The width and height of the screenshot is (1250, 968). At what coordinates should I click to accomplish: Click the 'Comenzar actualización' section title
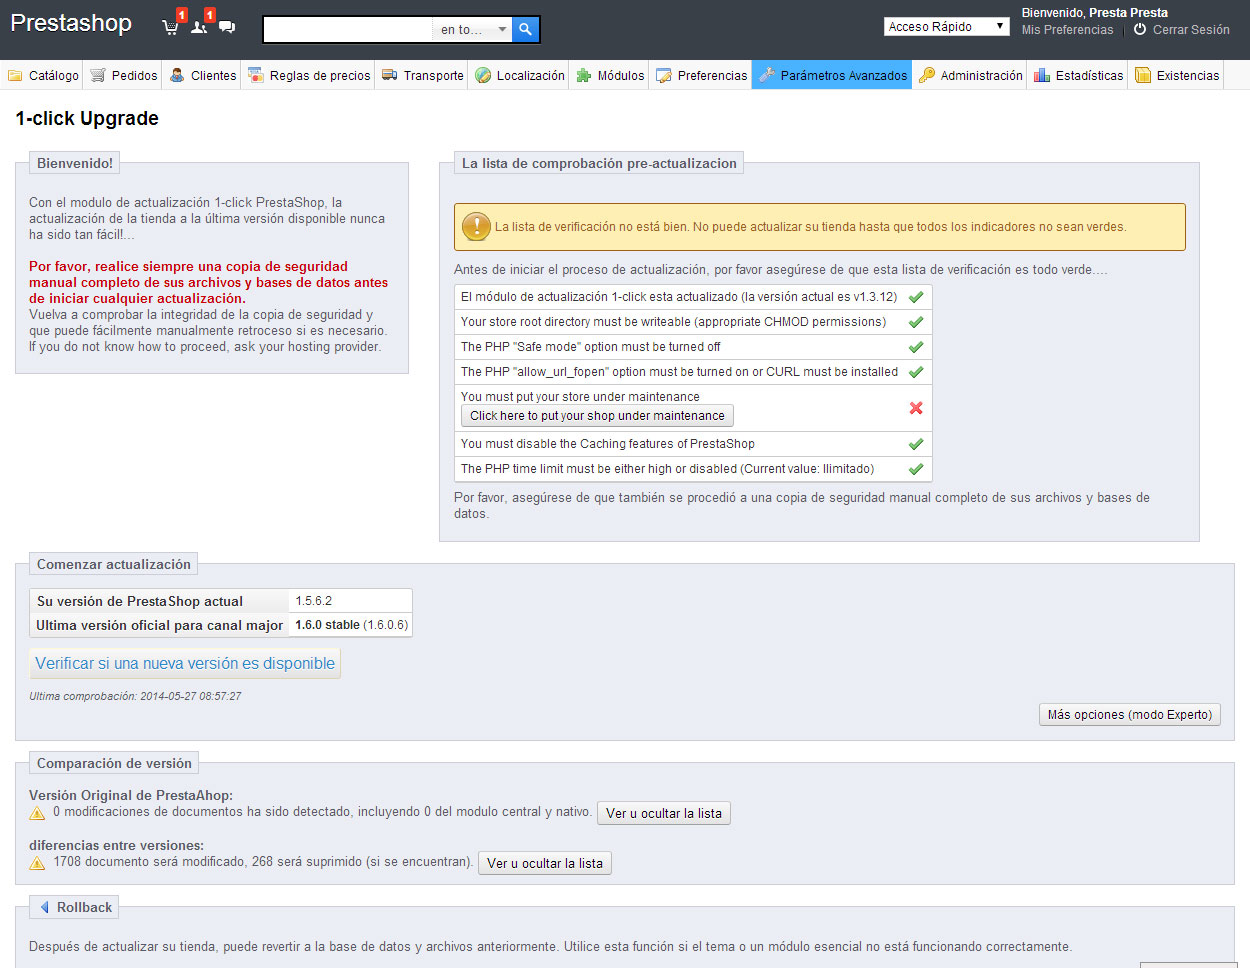(x=114, y=564)
